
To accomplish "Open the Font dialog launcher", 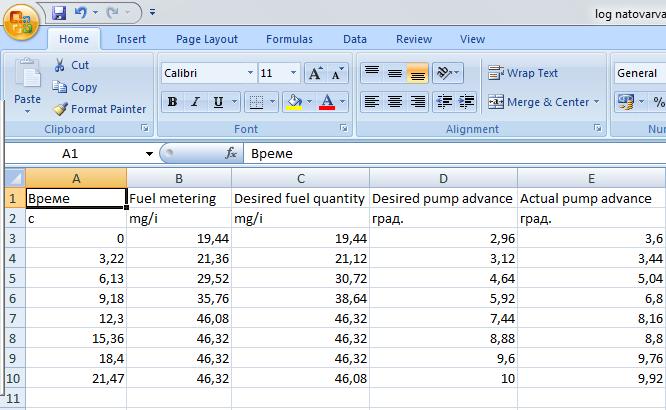I will point(342,129).
